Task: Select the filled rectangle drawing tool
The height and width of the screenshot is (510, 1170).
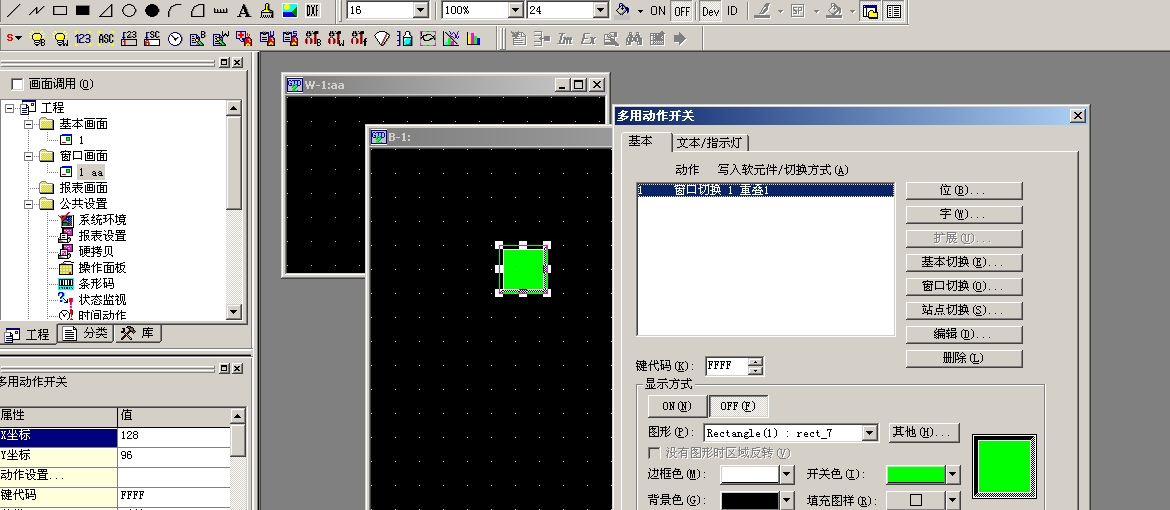Action: 83,11
